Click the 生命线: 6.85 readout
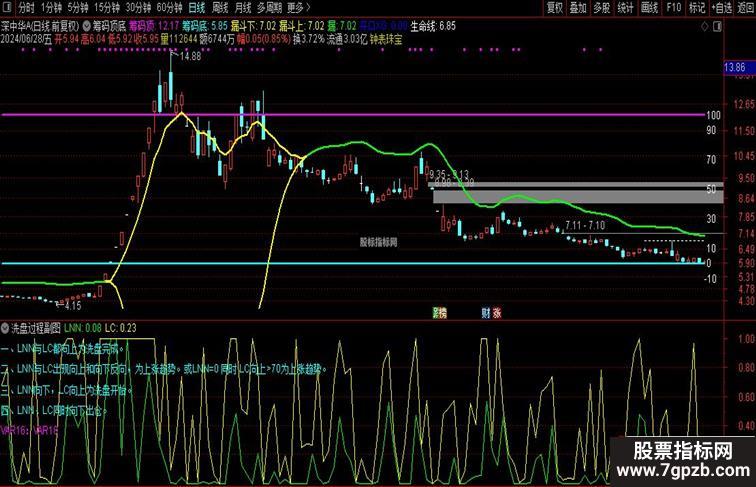This screenshot has width=756, height=487. click(432, 26)
